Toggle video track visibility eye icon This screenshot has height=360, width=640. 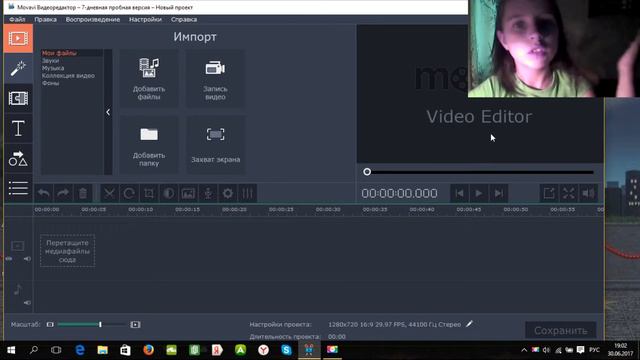click(x=9, y=259)
